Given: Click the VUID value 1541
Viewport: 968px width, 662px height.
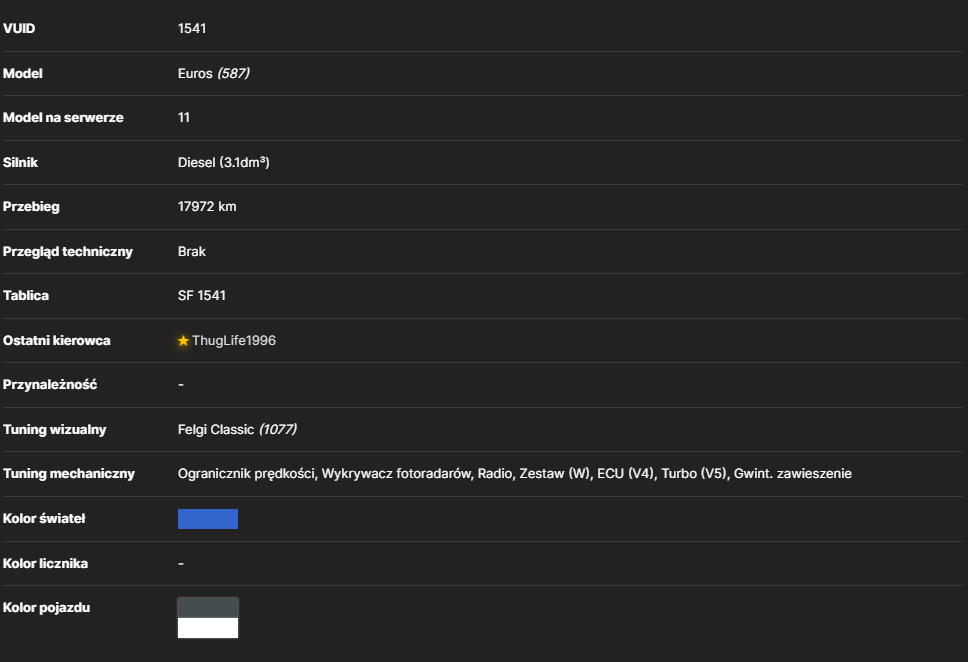Looking at the screenshot, I should (192, 28).
